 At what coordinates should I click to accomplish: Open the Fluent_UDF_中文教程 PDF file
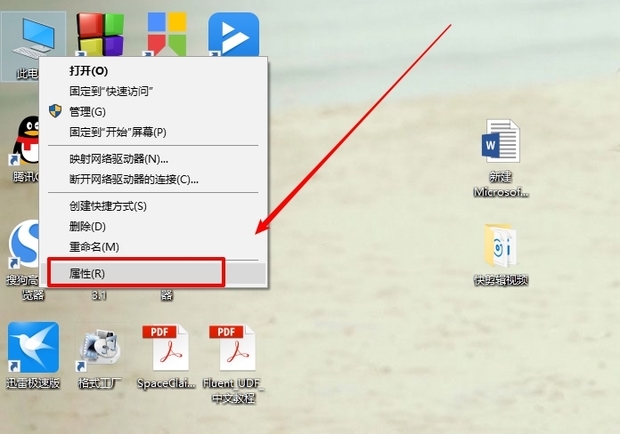[233, 348]
